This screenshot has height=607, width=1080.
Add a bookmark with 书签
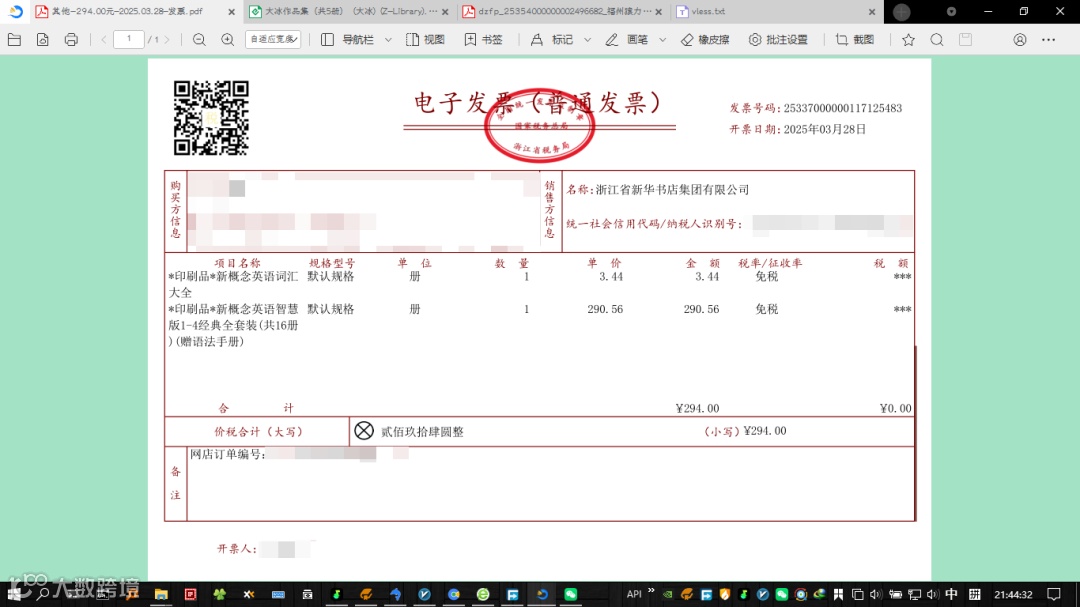pyautogui.click(x=484, y=40)
